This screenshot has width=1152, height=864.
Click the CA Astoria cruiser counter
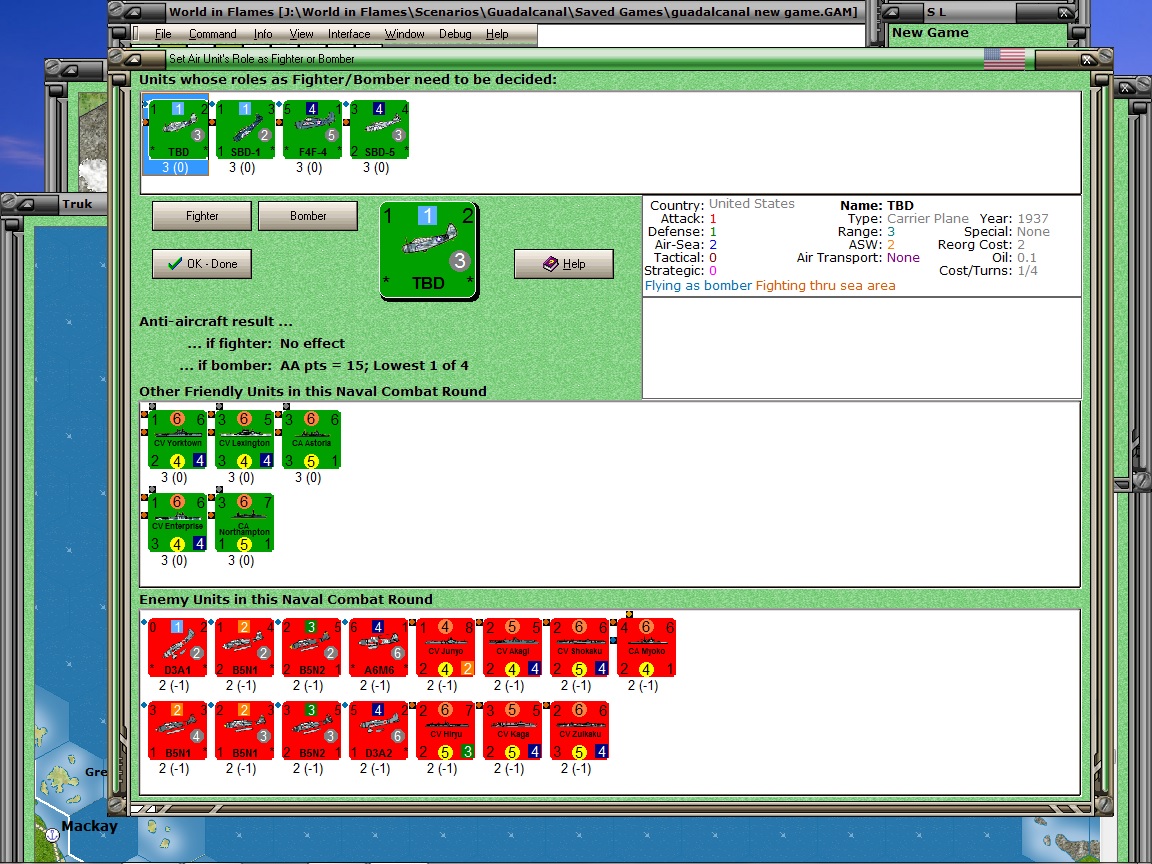(x=312, y=439)
